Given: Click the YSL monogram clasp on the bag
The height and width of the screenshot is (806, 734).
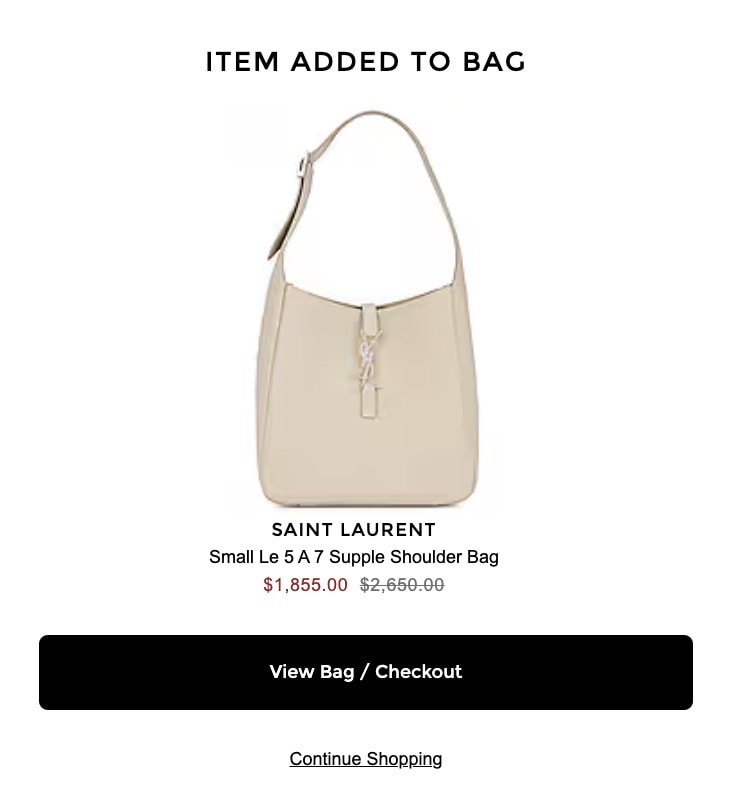Looking at the screenshot, I should click(370, 360).
